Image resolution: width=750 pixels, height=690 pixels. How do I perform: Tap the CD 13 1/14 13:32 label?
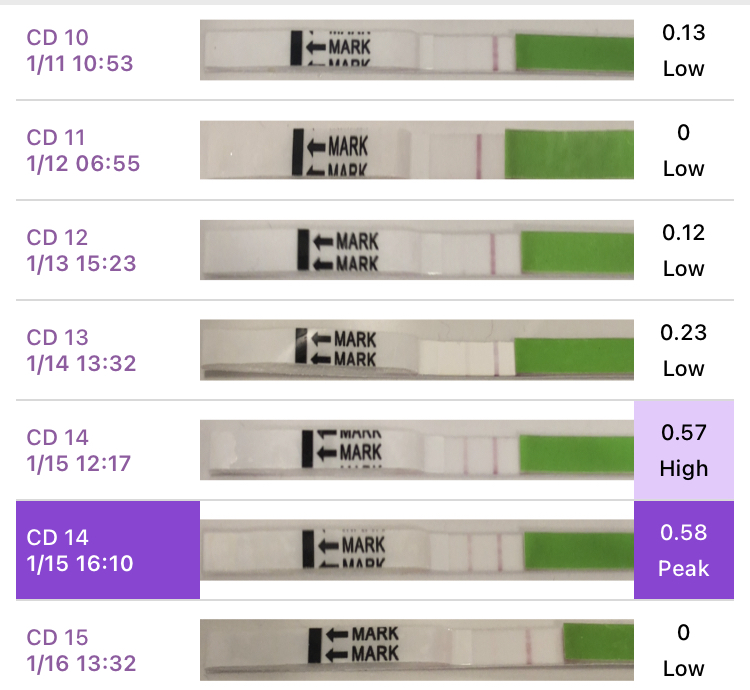point(80,351)
